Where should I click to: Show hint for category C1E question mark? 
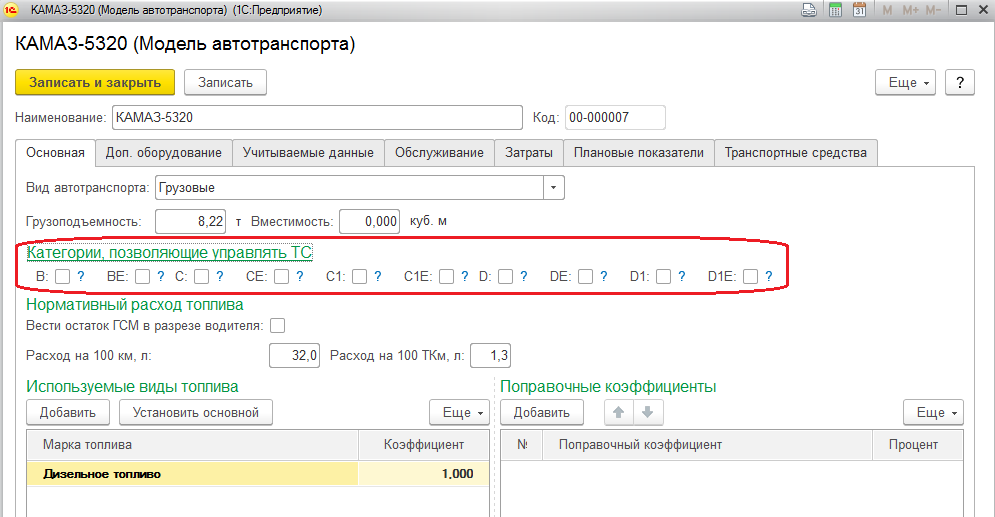click(x=465, y=277)
